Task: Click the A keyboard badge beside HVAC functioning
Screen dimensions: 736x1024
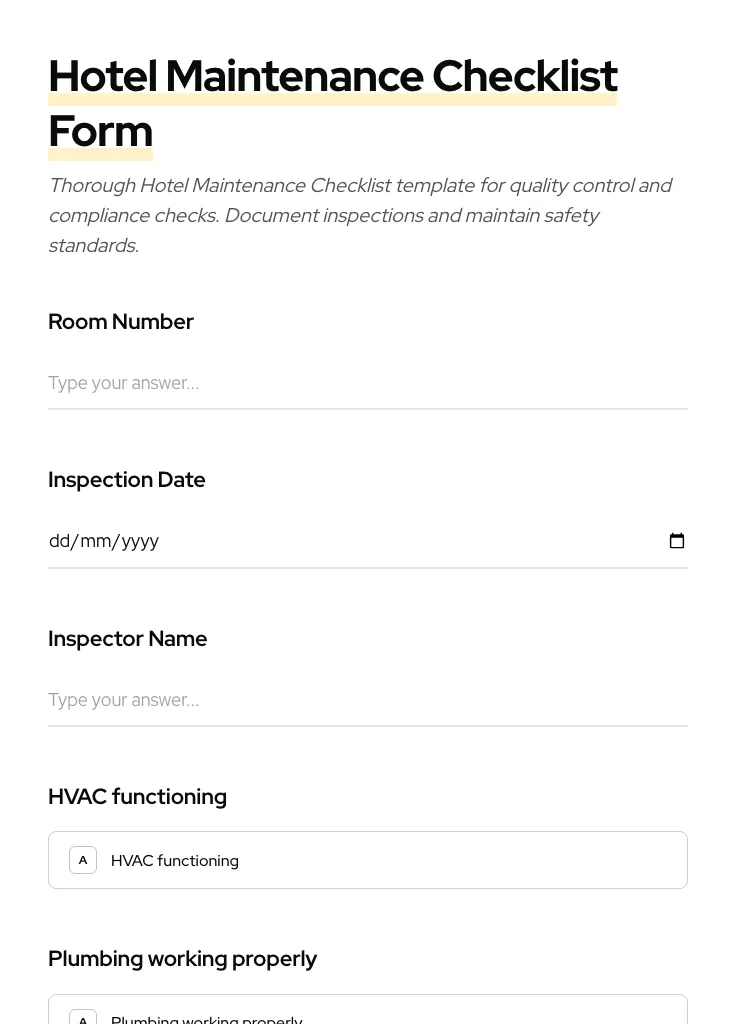Action: click(83, 859)
